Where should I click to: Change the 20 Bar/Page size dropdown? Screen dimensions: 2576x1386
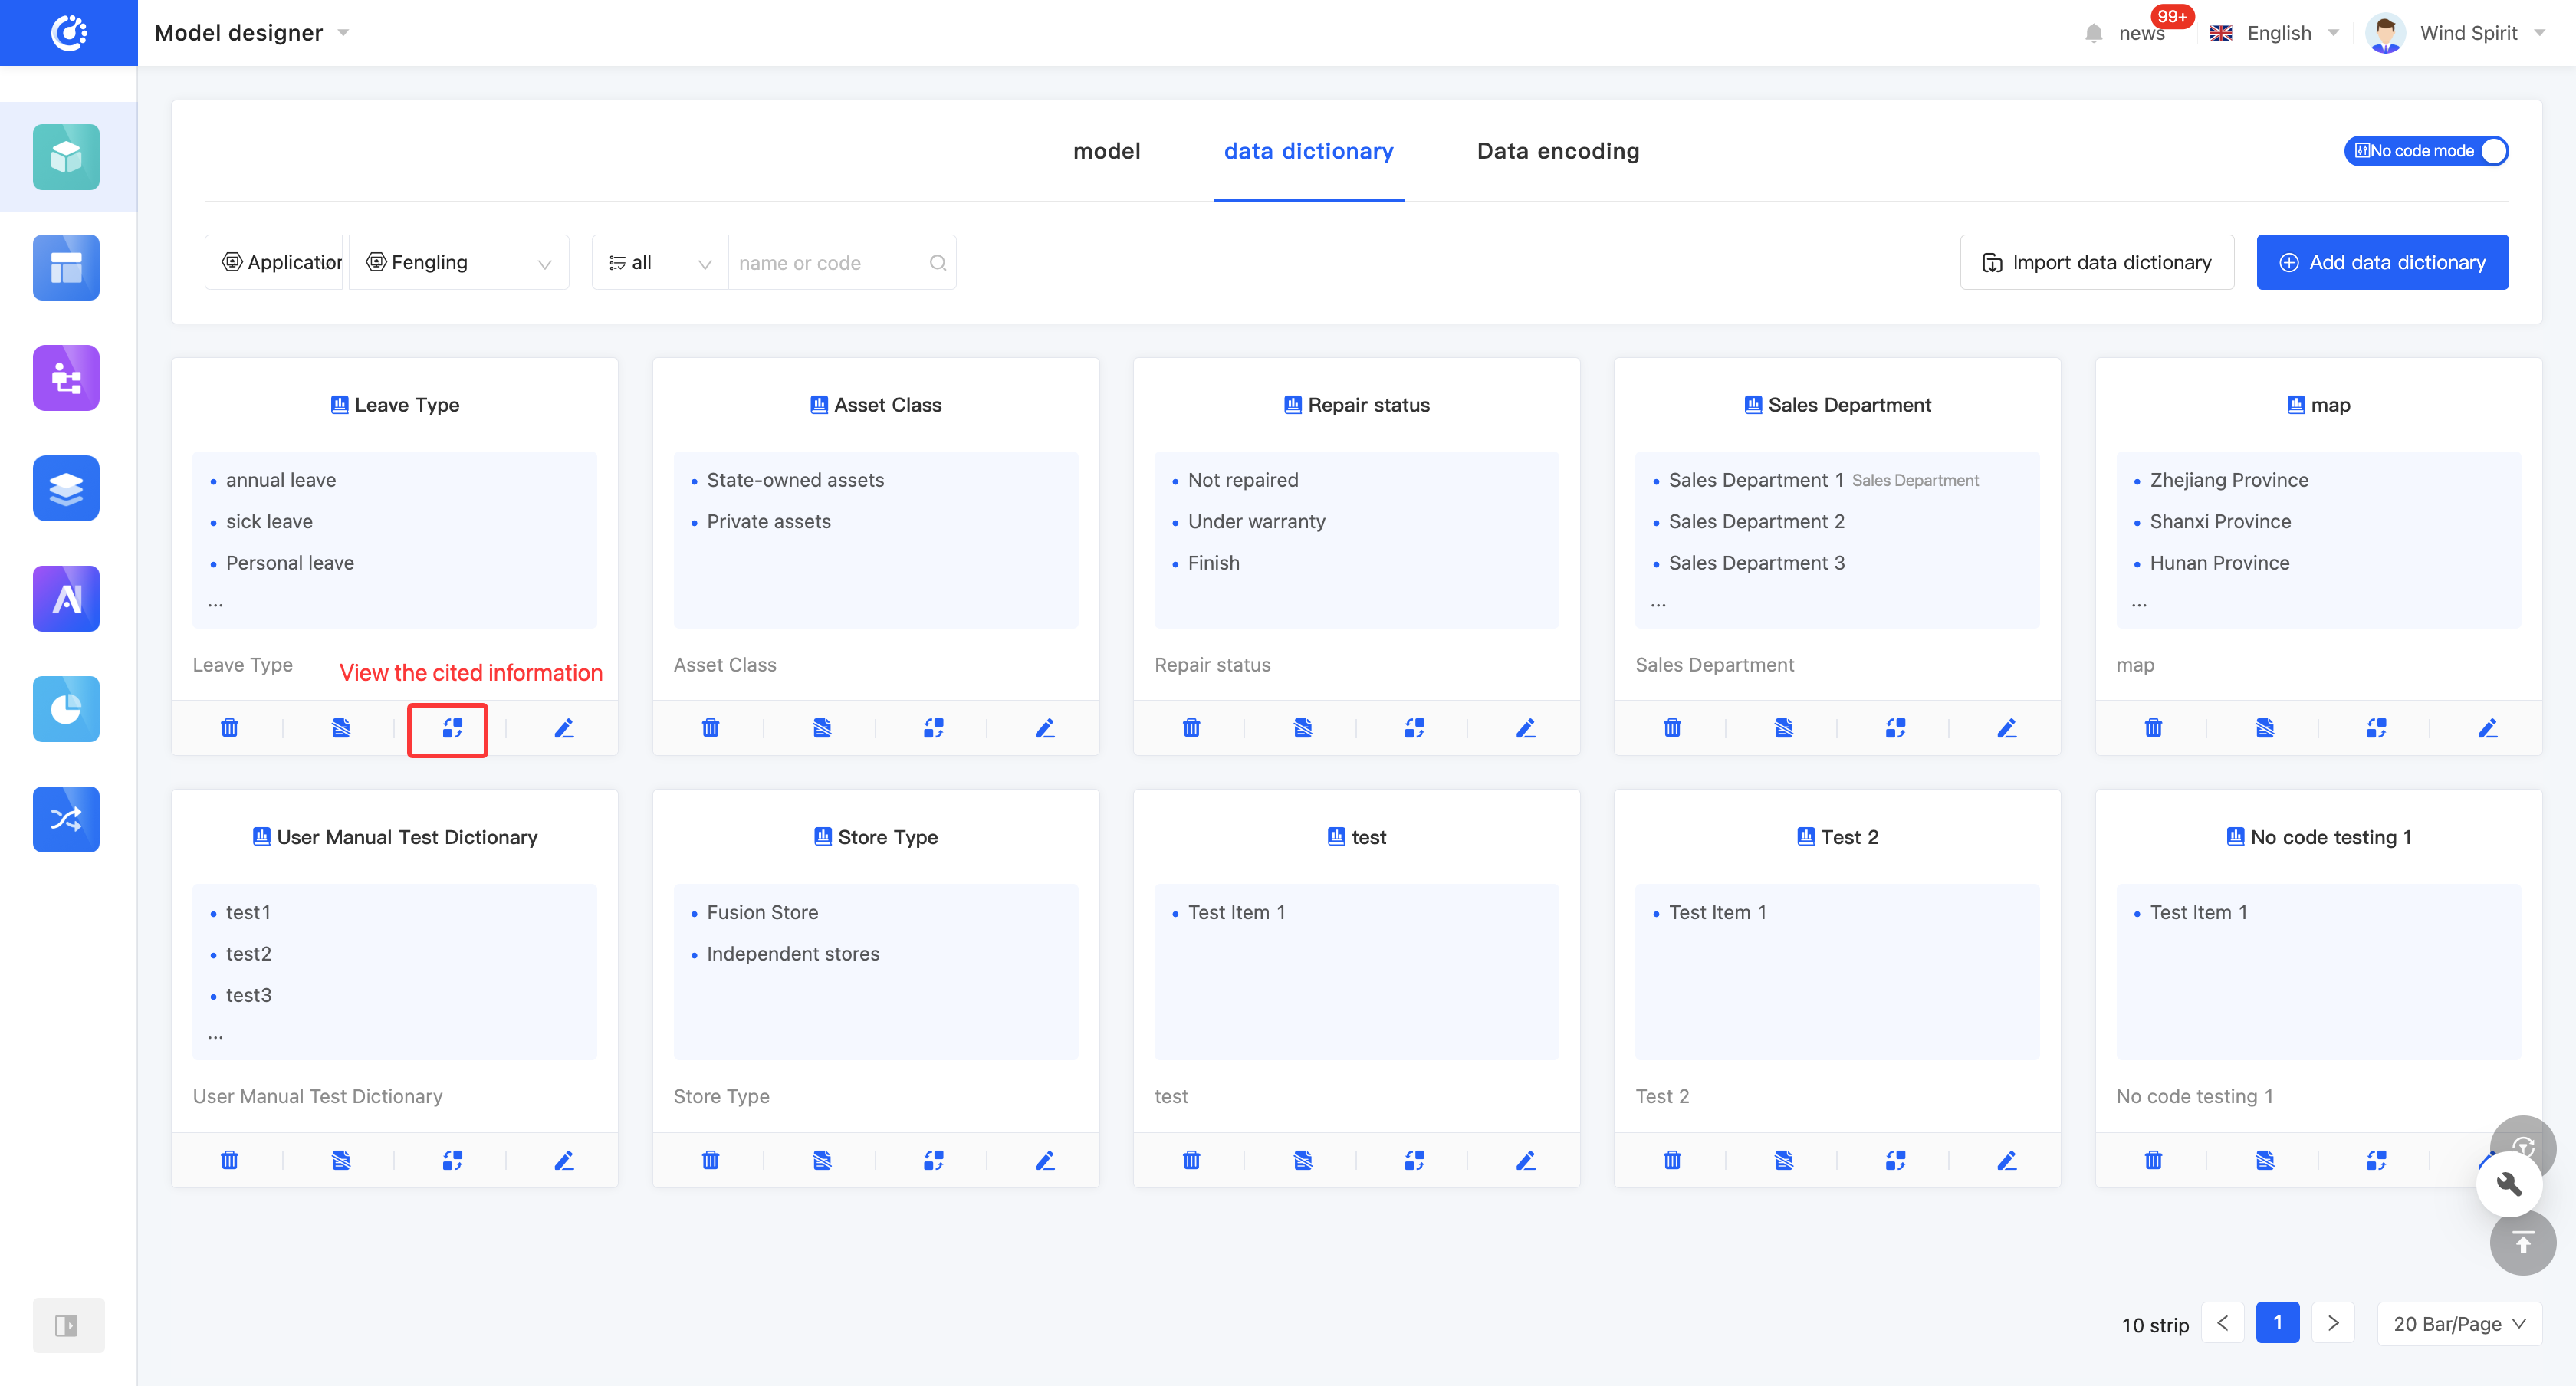(x=2459, y=1324)
